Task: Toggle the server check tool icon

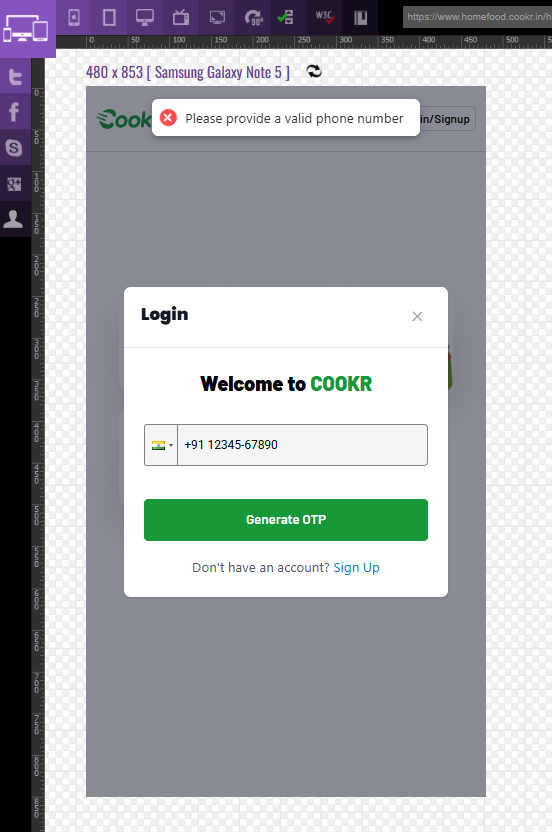Action: tap(288, 18)
